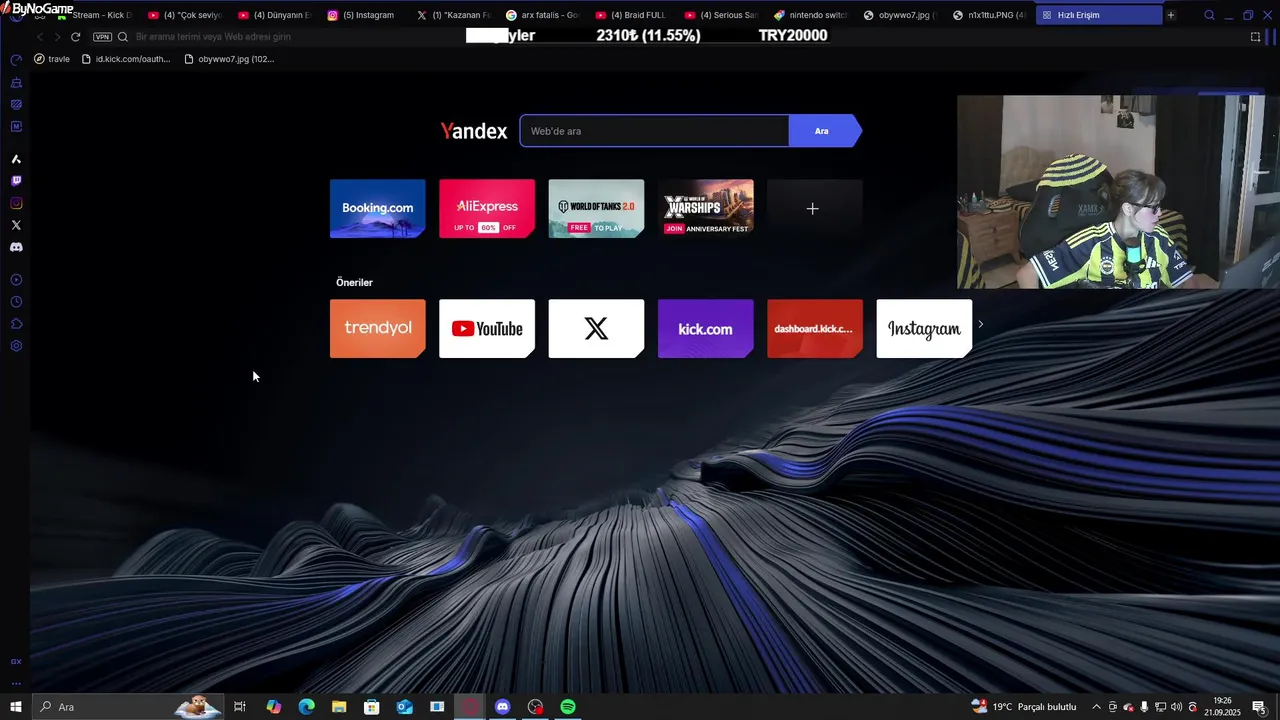Switch to the (4) Serious Sam tab
The height and width of the screenshot is (720, 1280).
pos(727,15)
